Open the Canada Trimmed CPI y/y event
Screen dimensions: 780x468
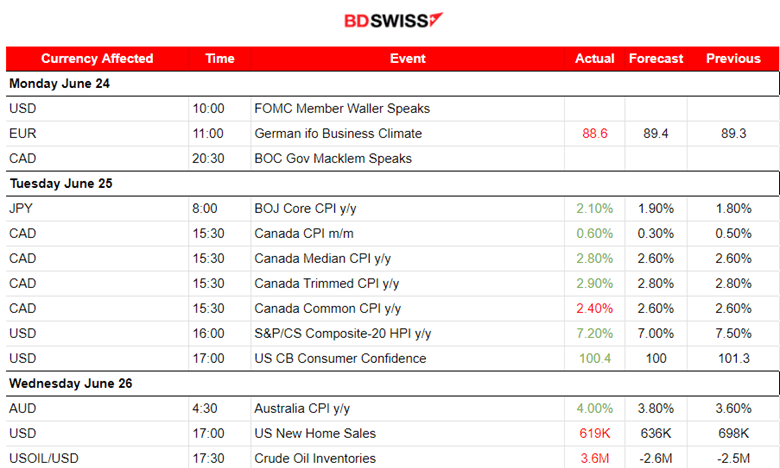[x=327, y=283]
